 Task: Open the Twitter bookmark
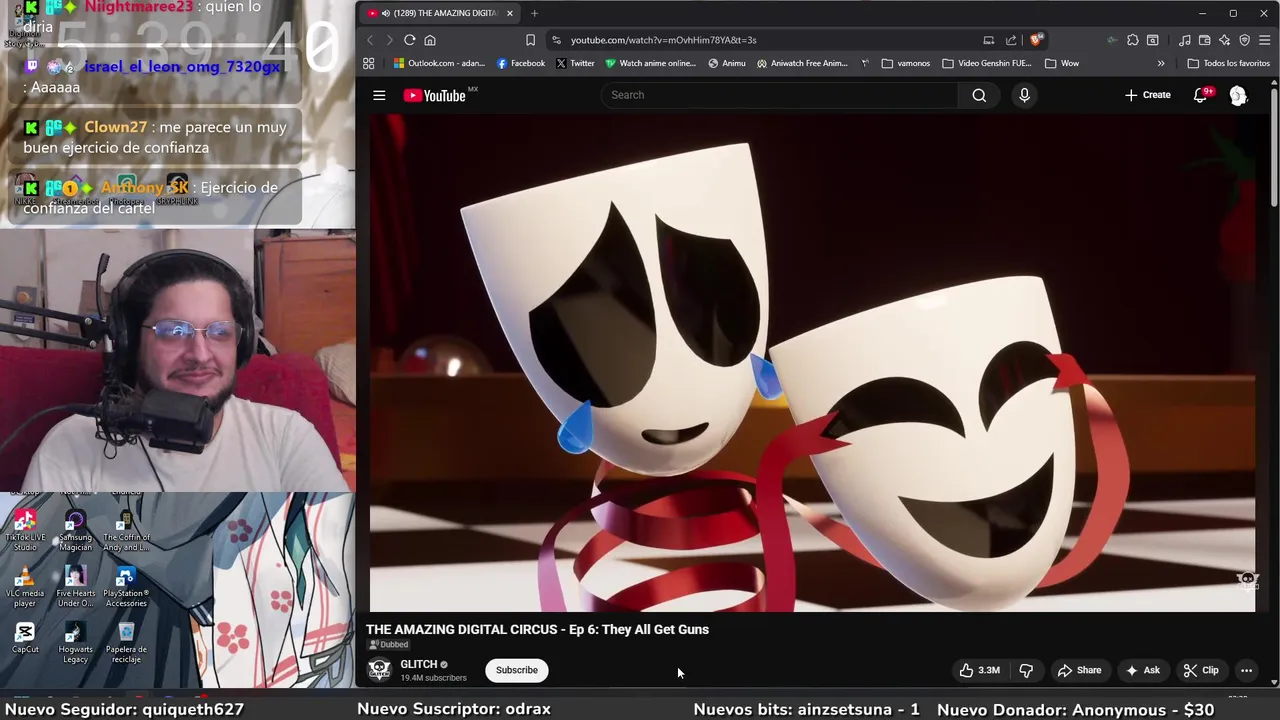pos(575,63)
